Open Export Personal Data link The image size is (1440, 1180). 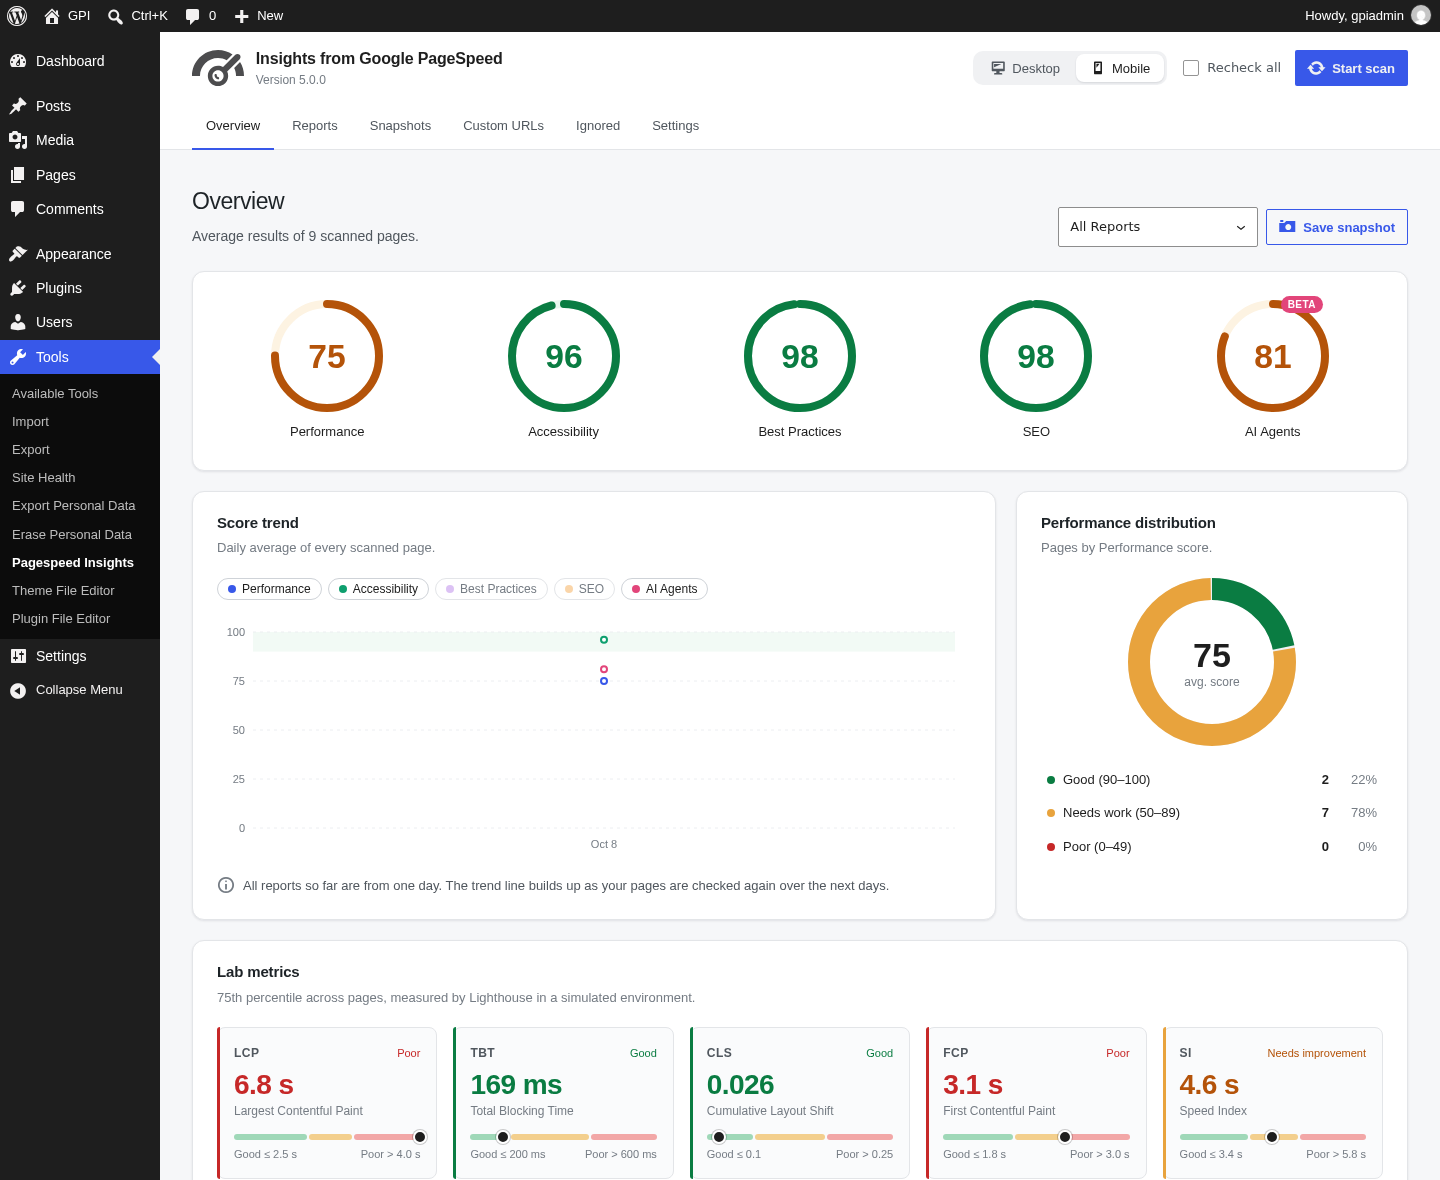click(x=80, y=506)
